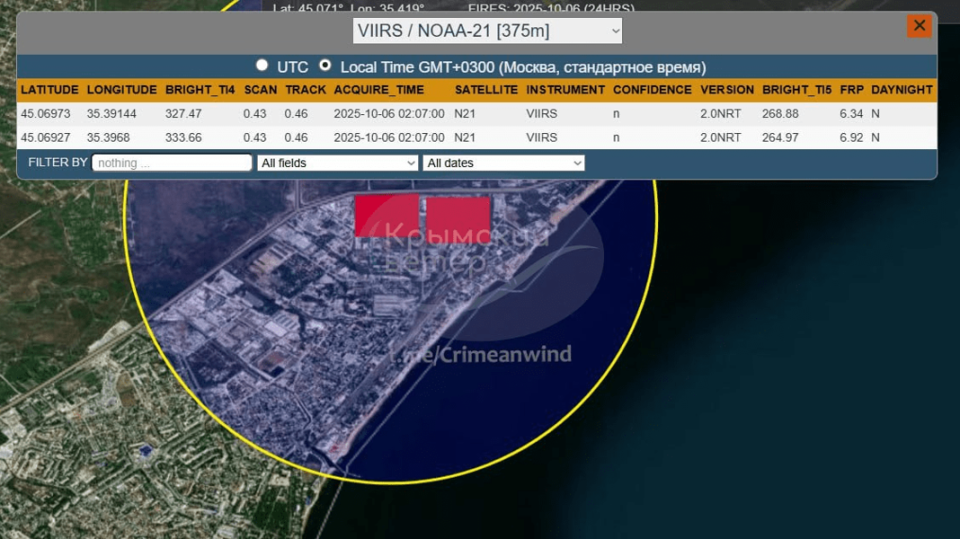Select the row with latitude 45.06973
960x539 pixels.
click(x=477, y=114)
